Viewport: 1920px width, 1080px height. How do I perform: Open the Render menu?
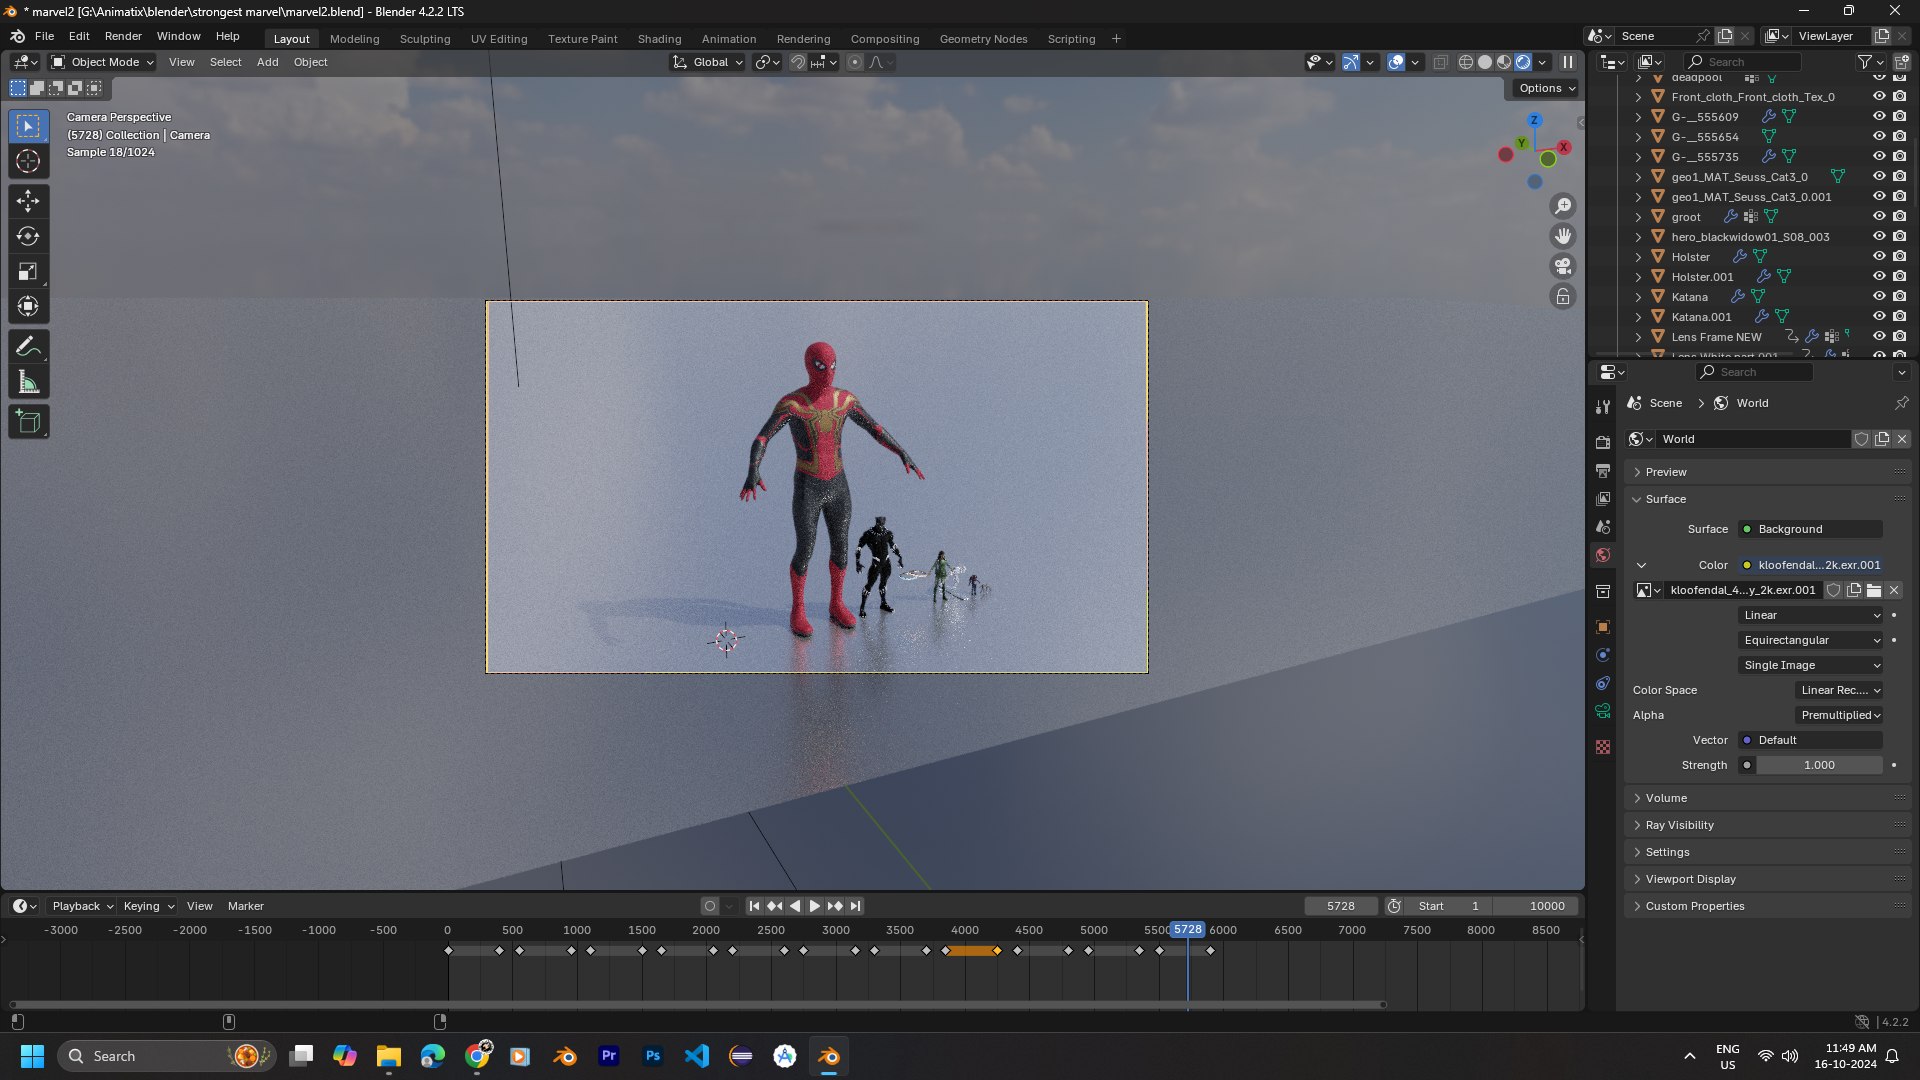(x=123, y=36)
